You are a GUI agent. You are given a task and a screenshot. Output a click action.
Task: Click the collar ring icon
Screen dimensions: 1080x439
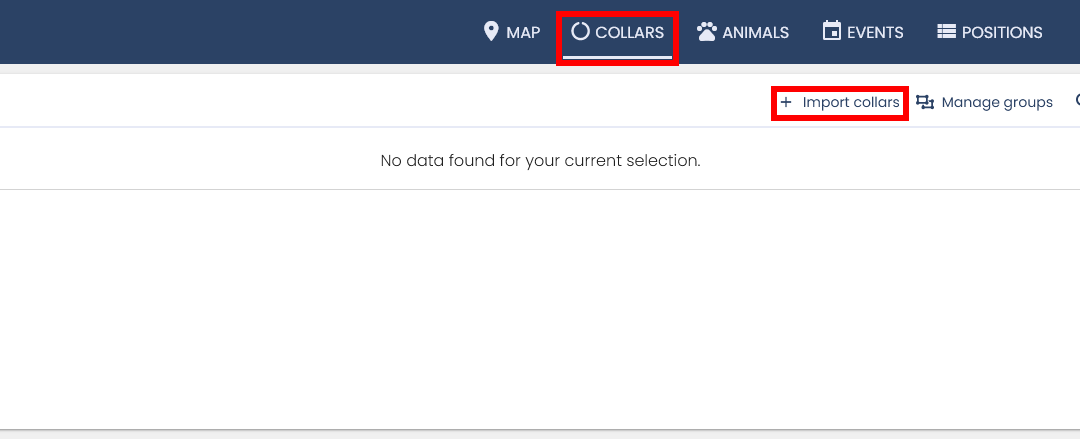tap(580, 32)
